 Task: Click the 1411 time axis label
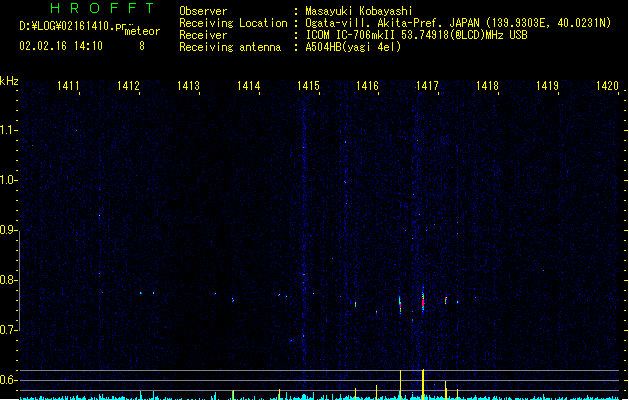[68, 86]
